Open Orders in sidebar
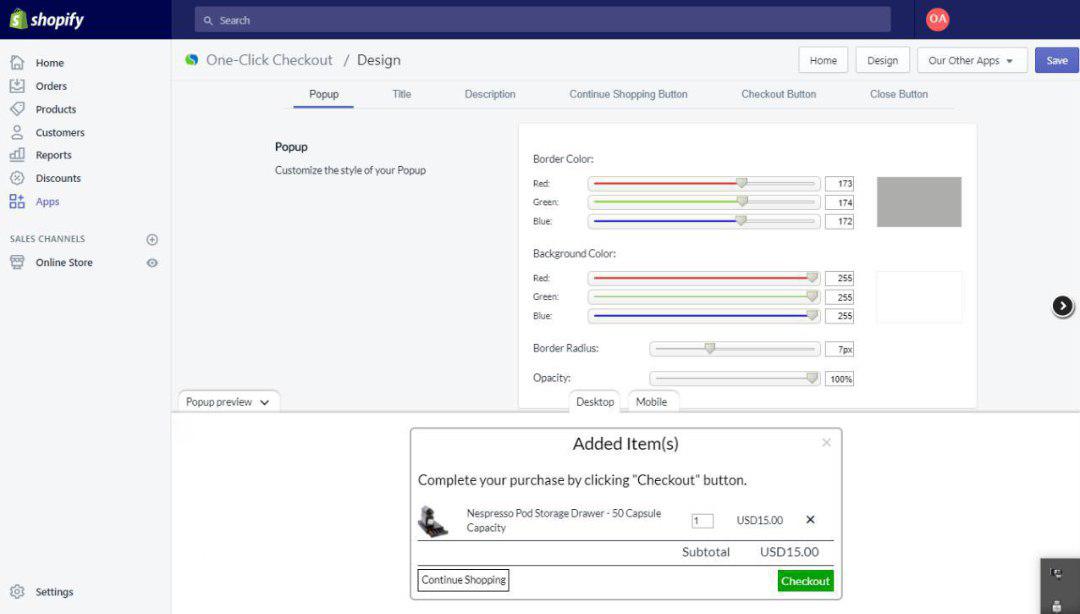Viewport: 1080px width, 614px height. click(52, 86)
